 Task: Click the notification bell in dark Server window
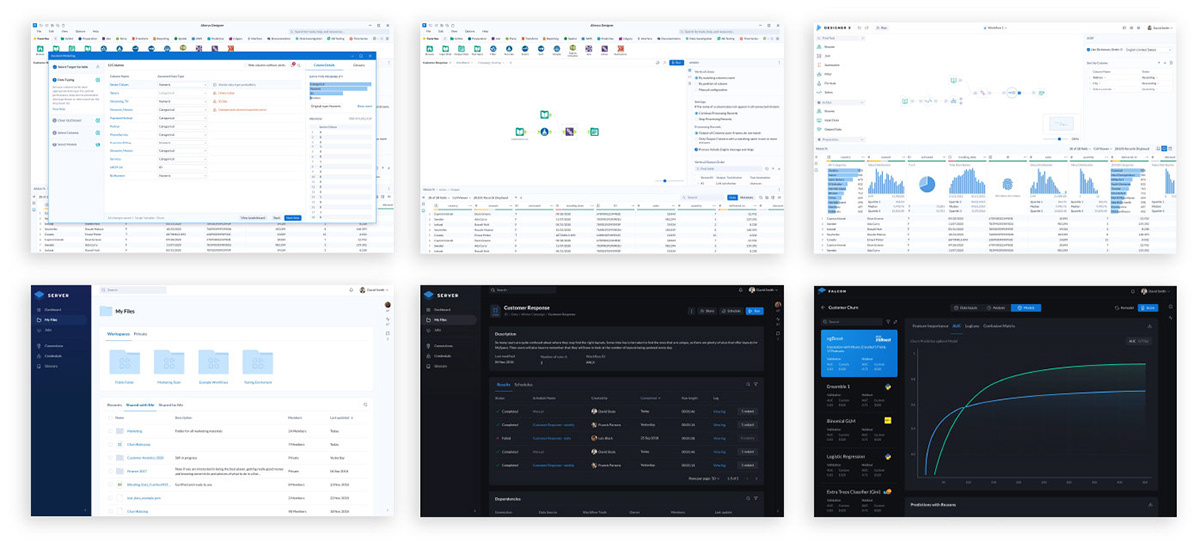(x=741, y=290)
